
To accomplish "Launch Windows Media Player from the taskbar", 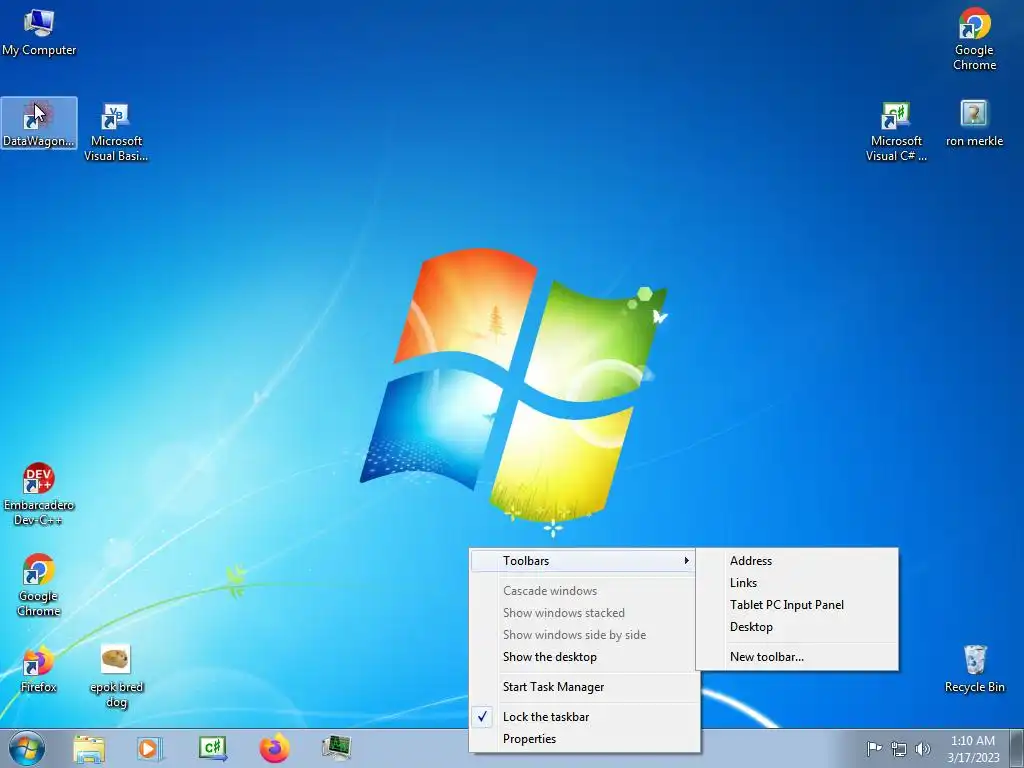I will 150,748.
